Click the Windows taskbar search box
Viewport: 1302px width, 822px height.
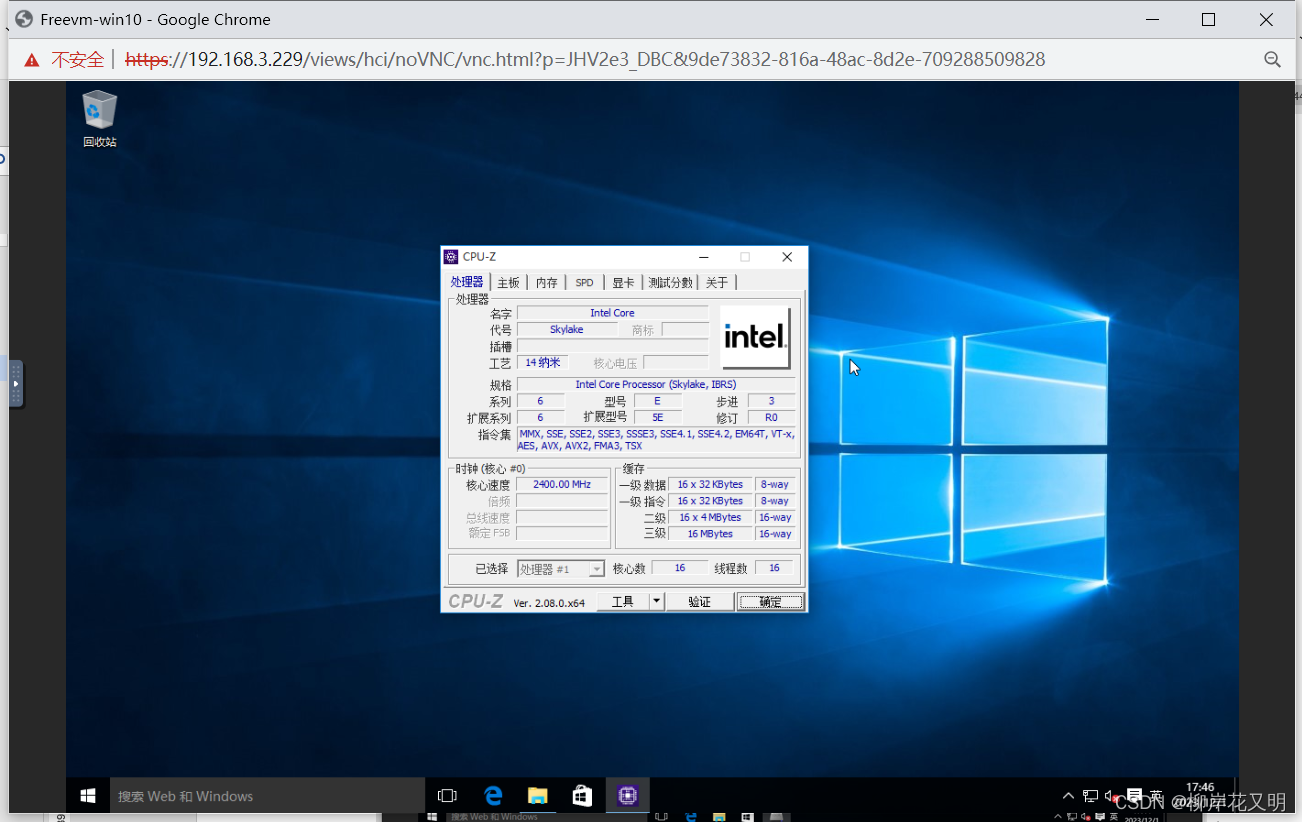click(x=267, y=796)
